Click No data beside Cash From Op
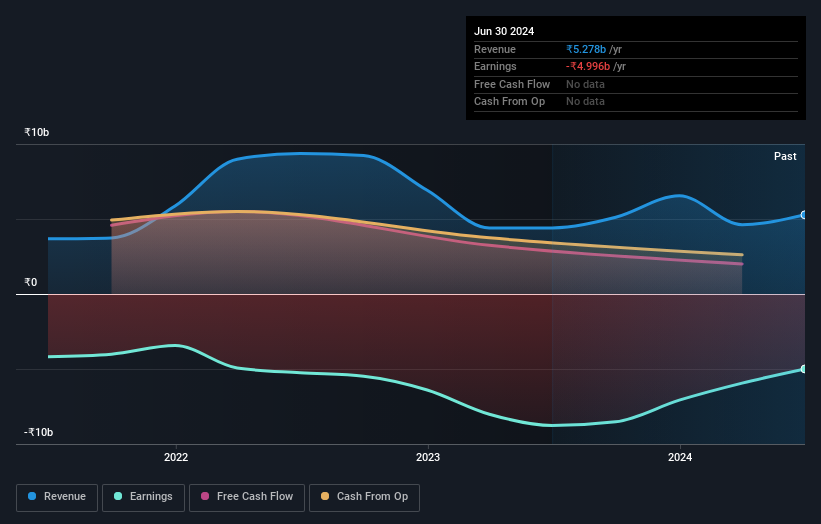This screenshot has width=821, height=524. 585,102
